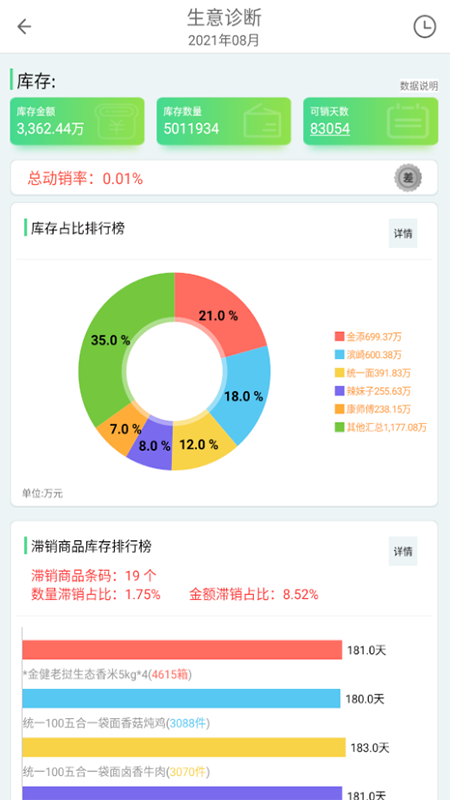Open 详情 for 库存占比排行榜
The height and width of the screenshot is (800, 450).
tap(403, 233)
